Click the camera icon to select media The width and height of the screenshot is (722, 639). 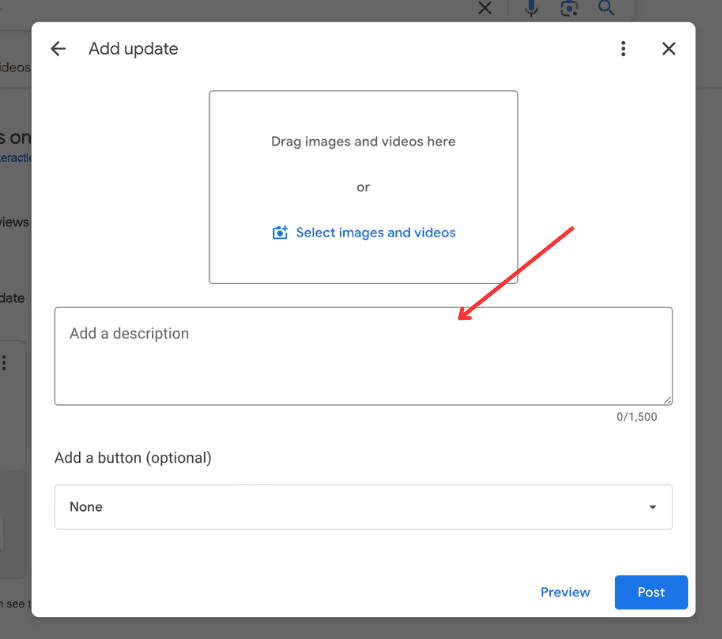[x=280, y=232]
